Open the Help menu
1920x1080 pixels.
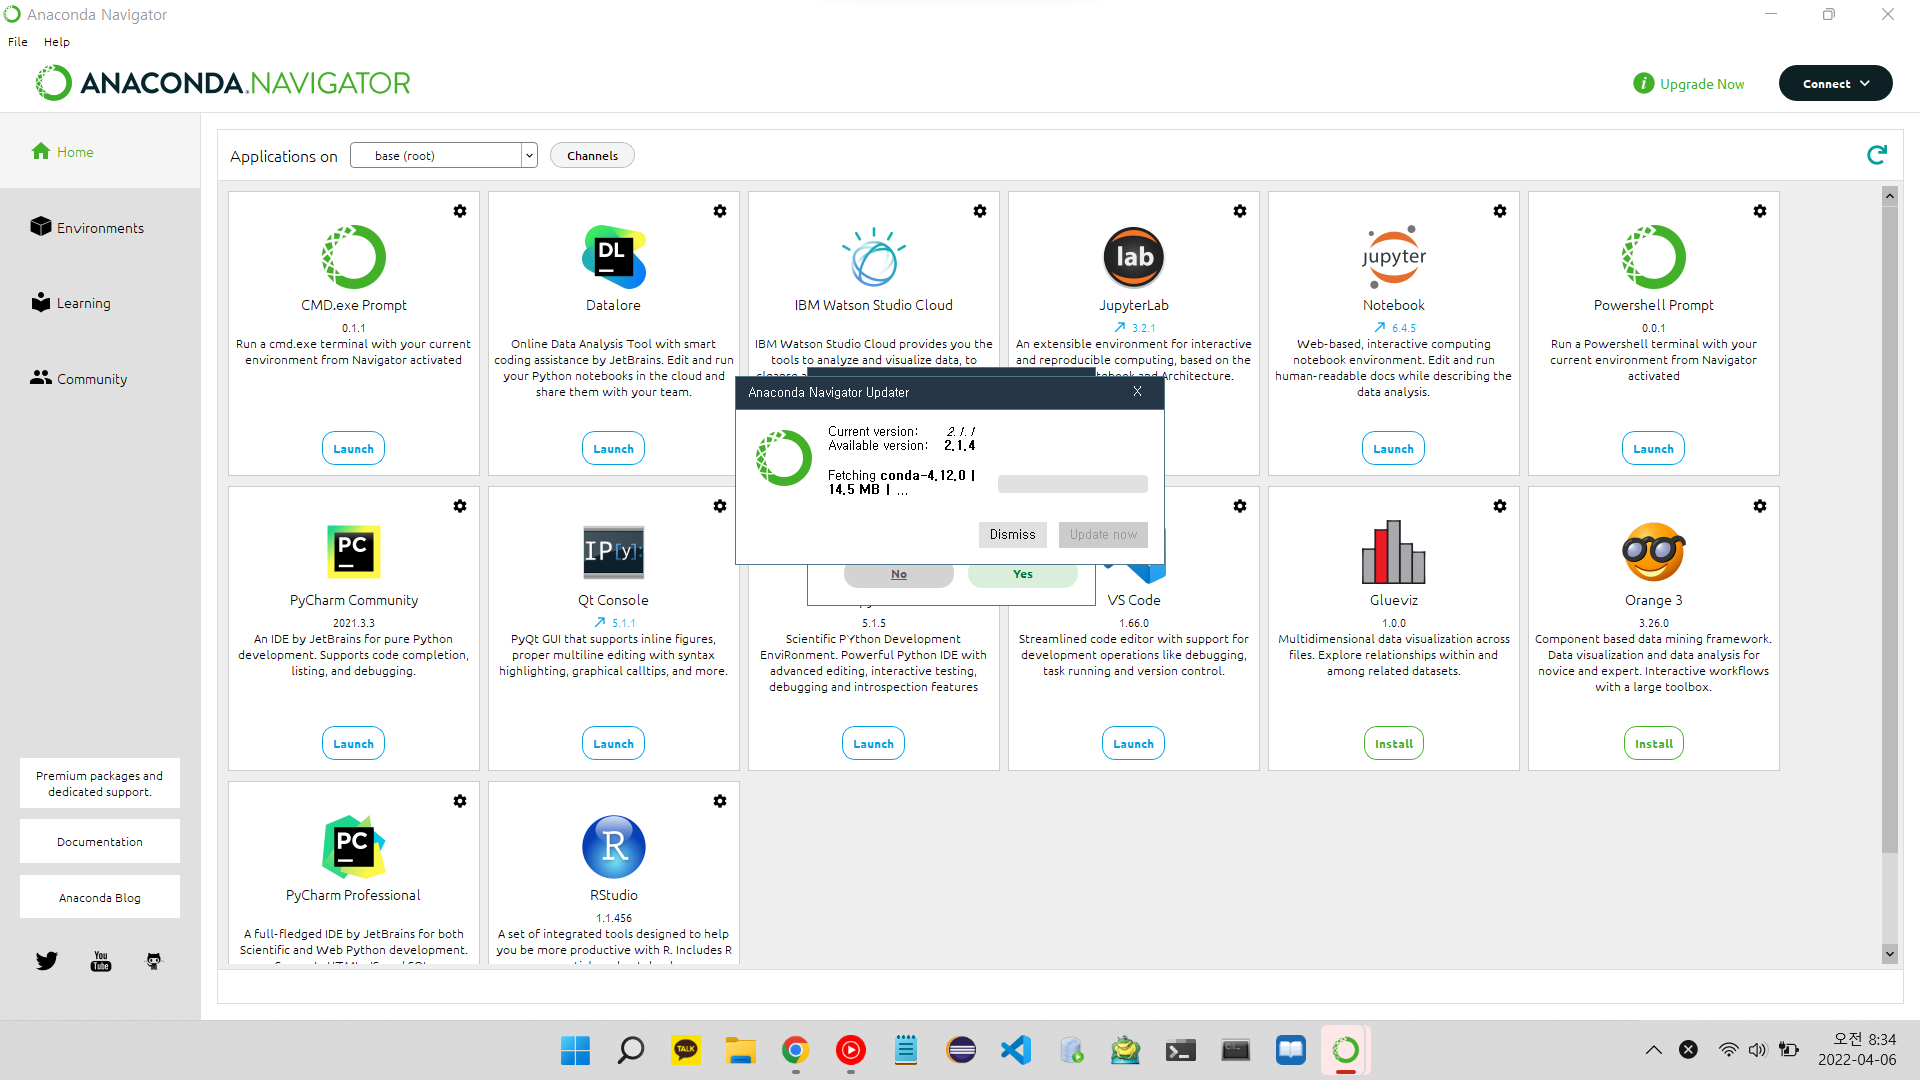tap(57, 42)
